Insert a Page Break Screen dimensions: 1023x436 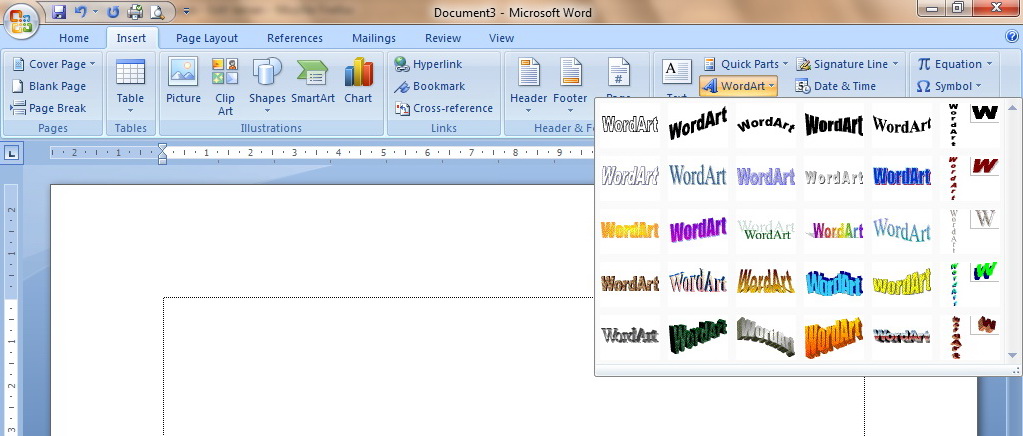[49, 108]
